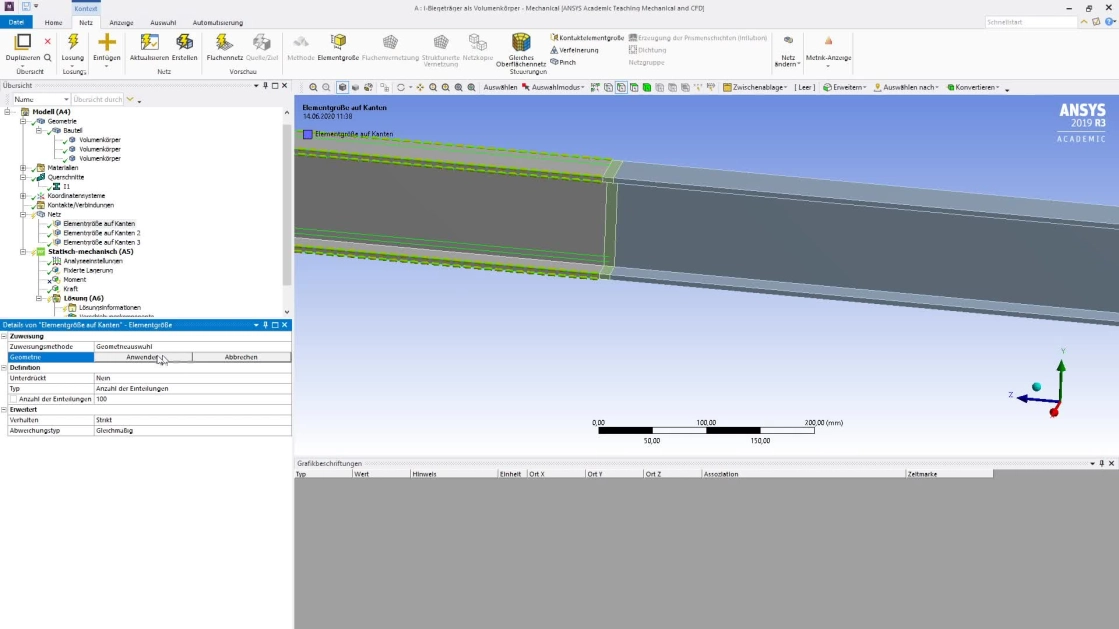
Task: Pin the Details panel
Action: (265, 325)
